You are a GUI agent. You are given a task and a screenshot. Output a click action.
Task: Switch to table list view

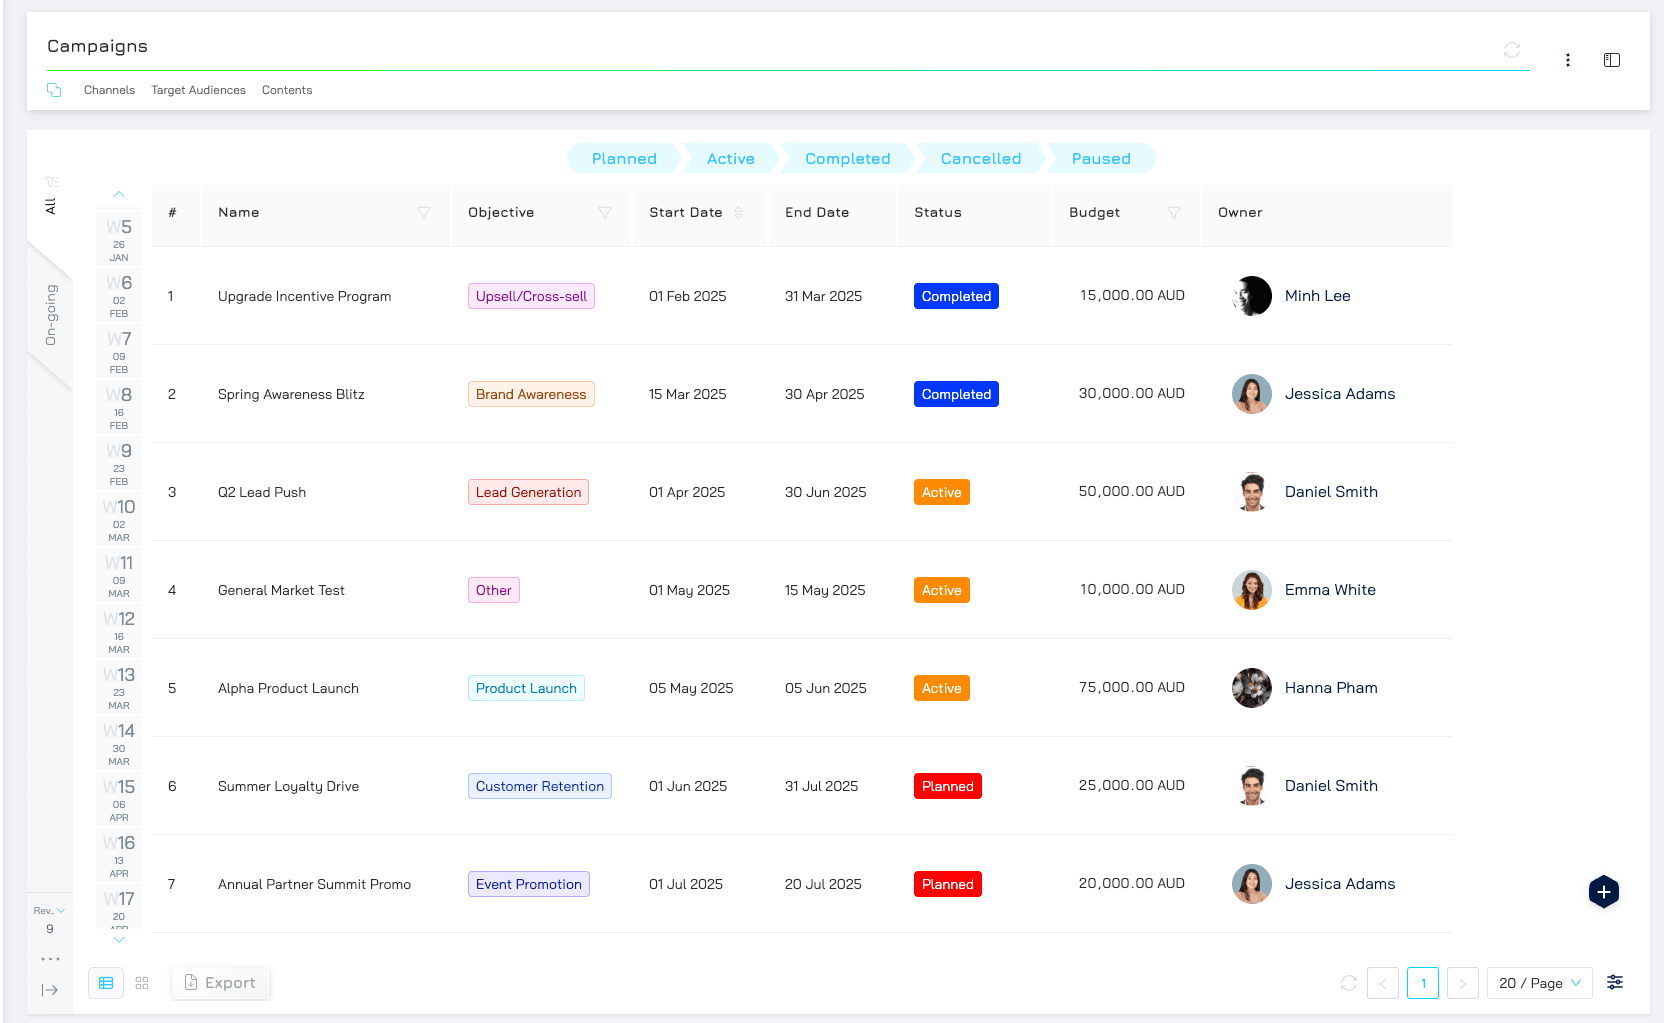[x=106, y=983]
